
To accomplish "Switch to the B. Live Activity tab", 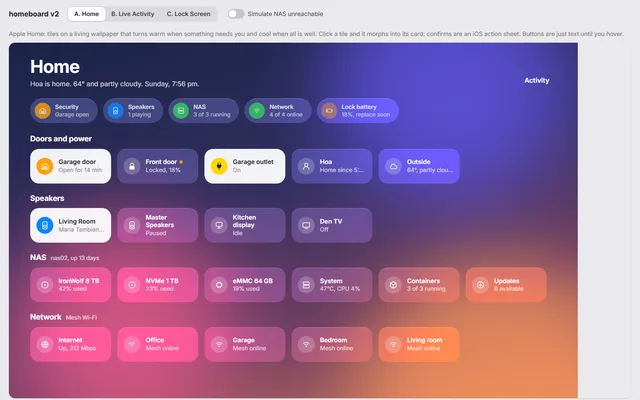I will tap(133, 14).
